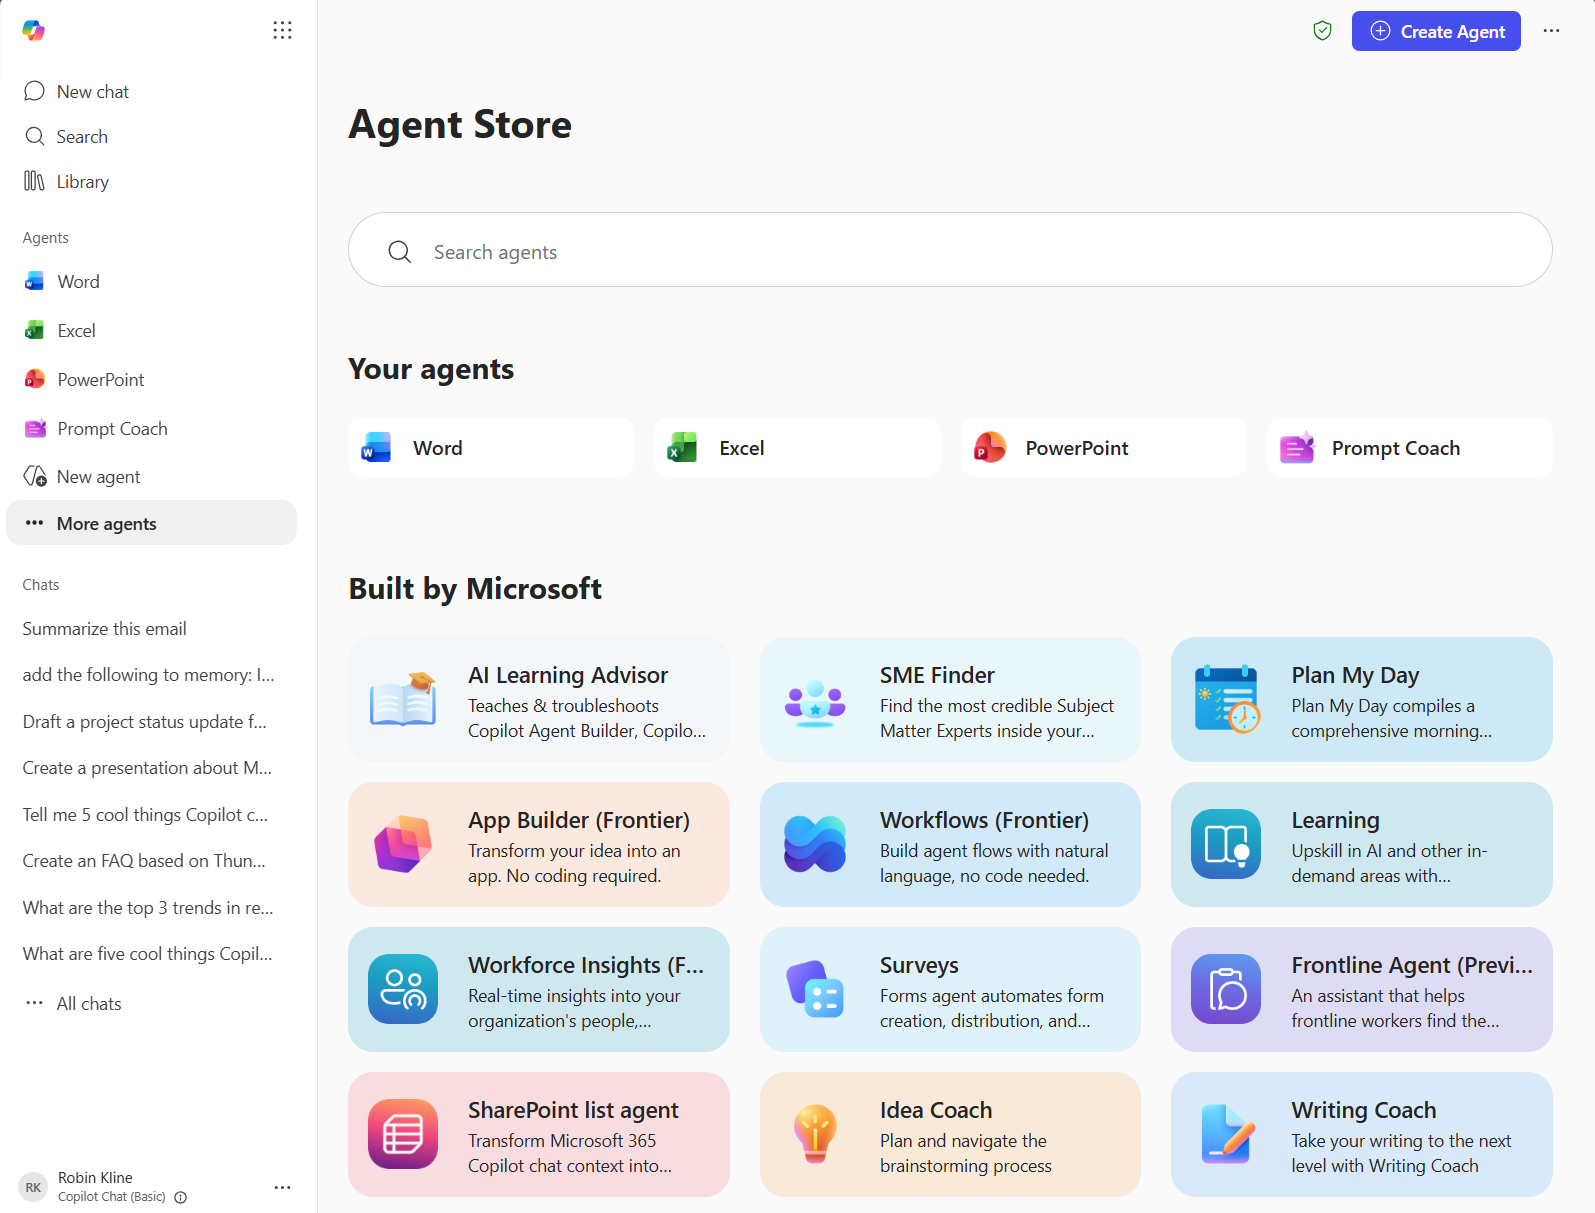
Task: Click the Idea Coach lightbulb icon
Action: coord(815,1134)
